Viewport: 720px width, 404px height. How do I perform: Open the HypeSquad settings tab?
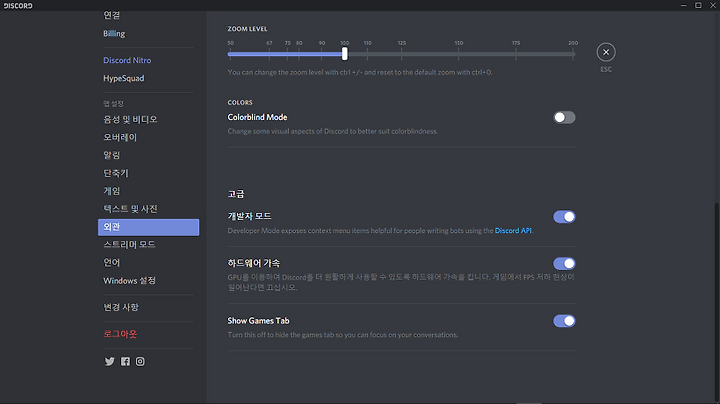[x=148, y=78]
